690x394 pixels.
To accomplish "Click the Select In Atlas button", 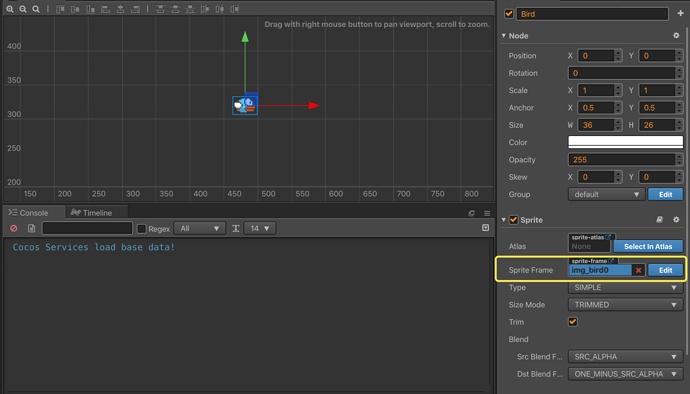I will tap(648, 246).
